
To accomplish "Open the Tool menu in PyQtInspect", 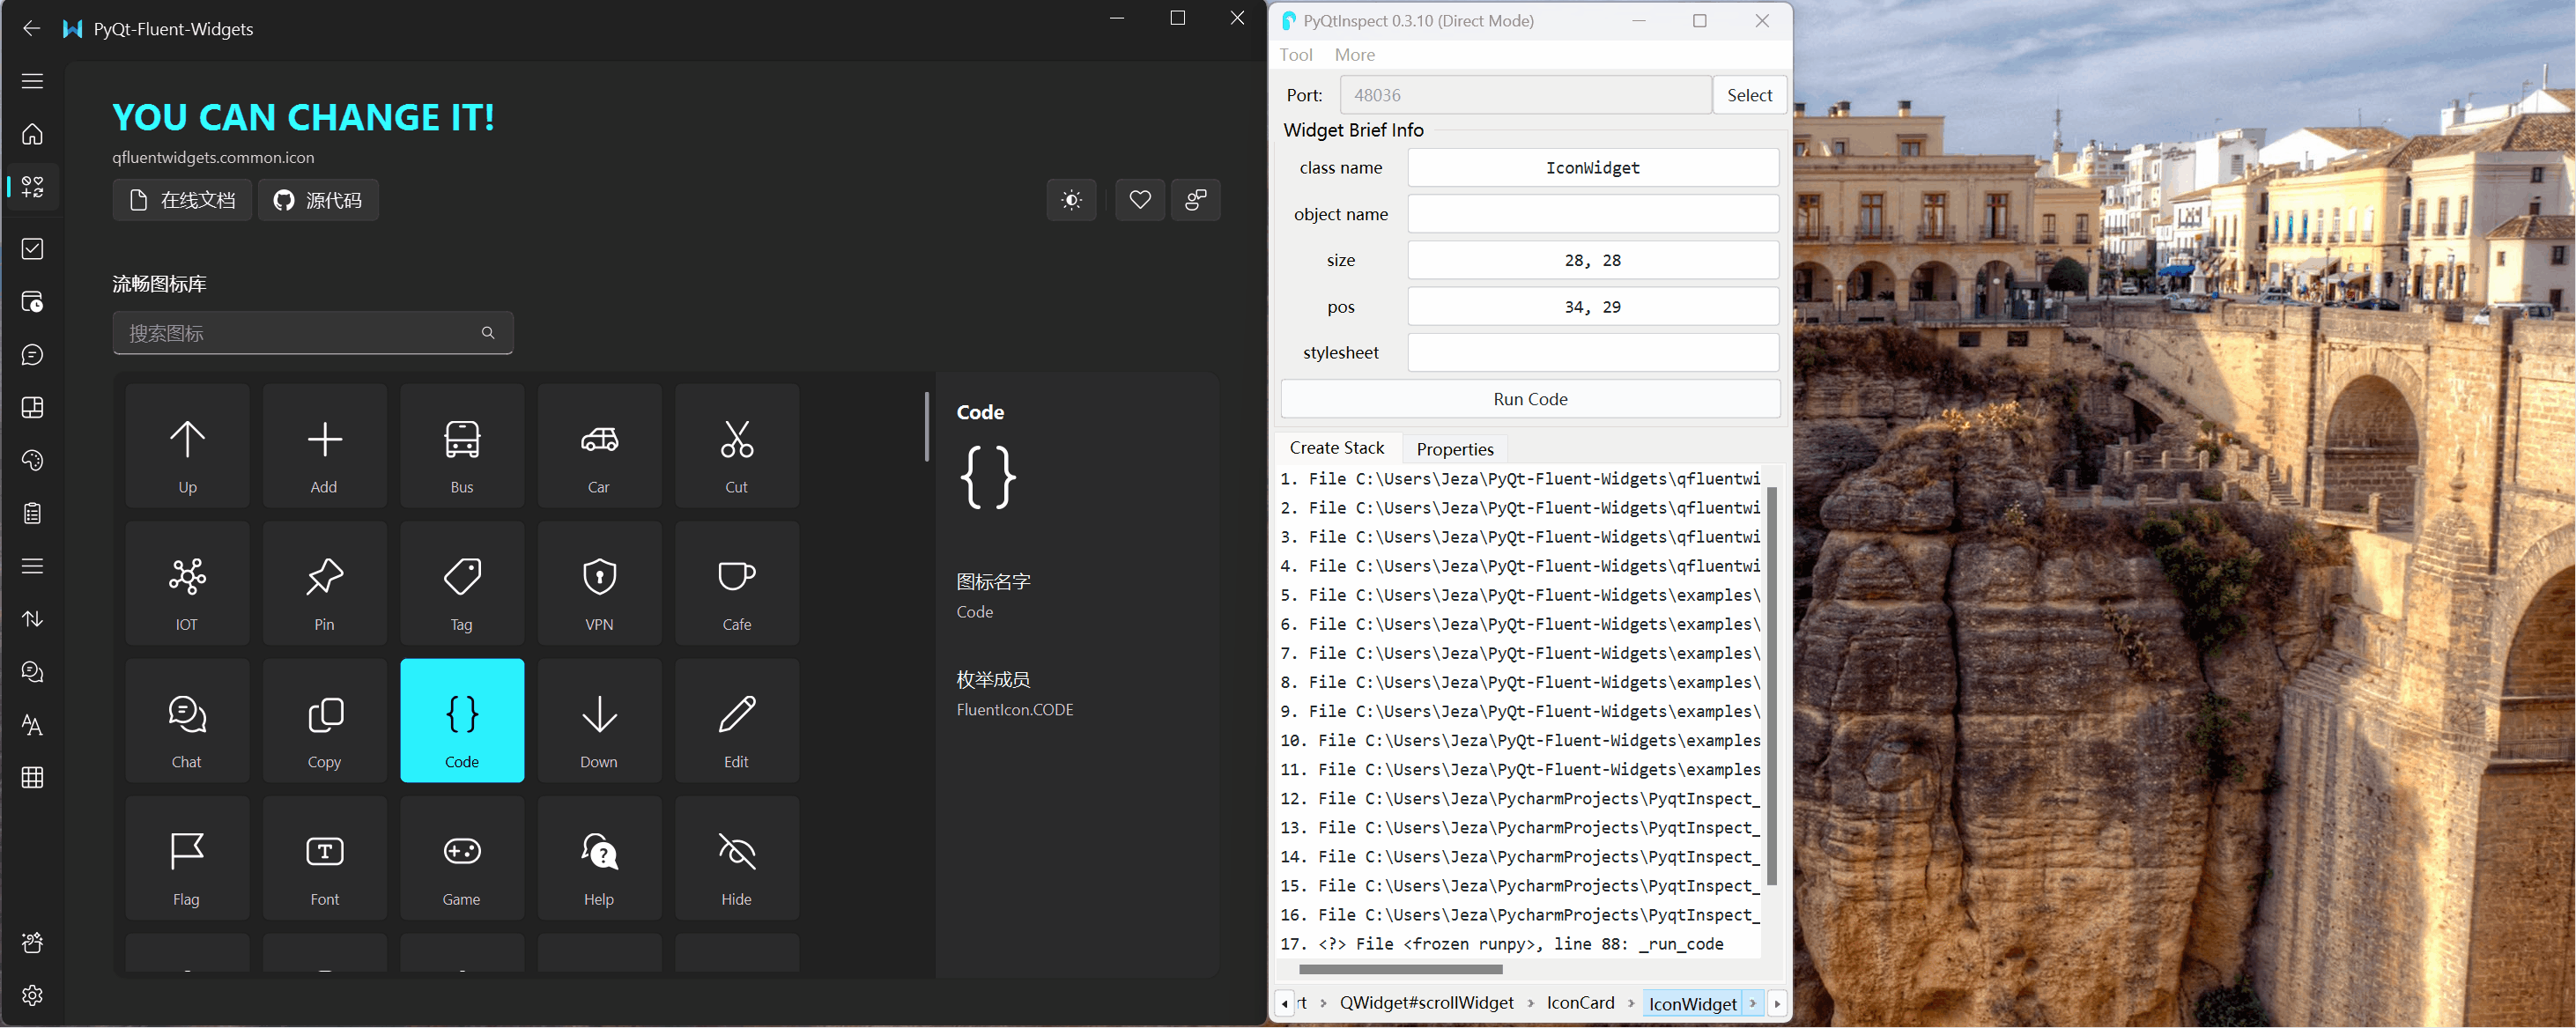I will [1295, 55].
